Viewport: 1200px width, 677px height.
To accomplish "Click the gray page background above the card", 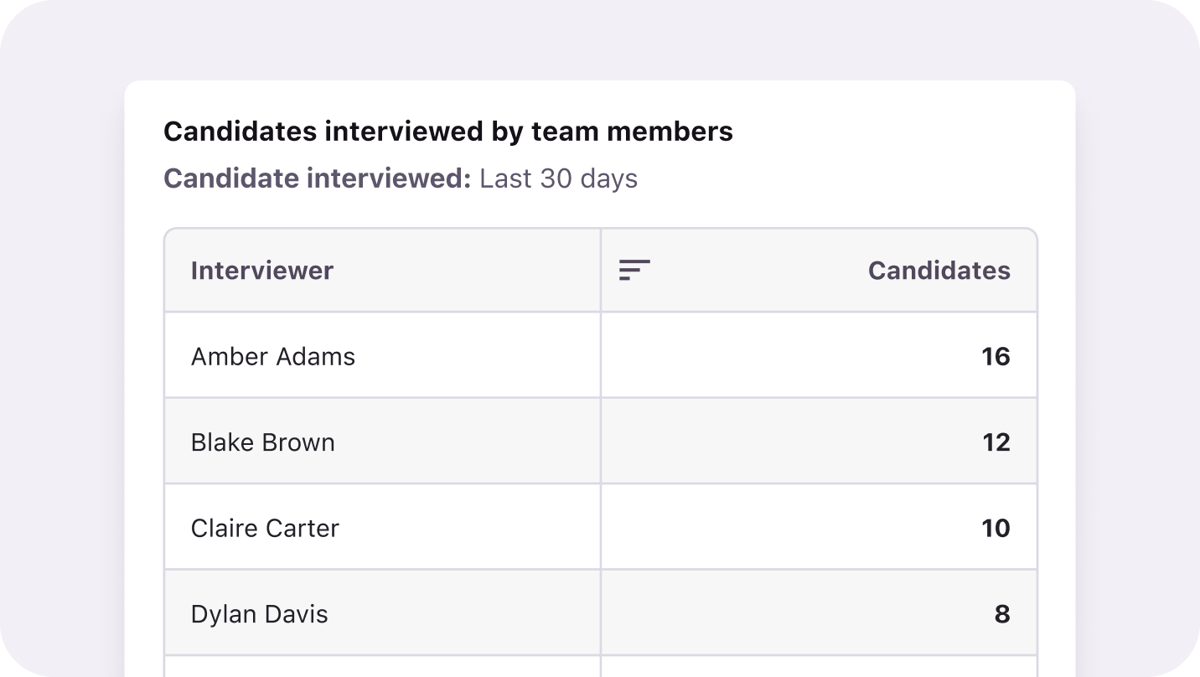I will pos(600,40).
